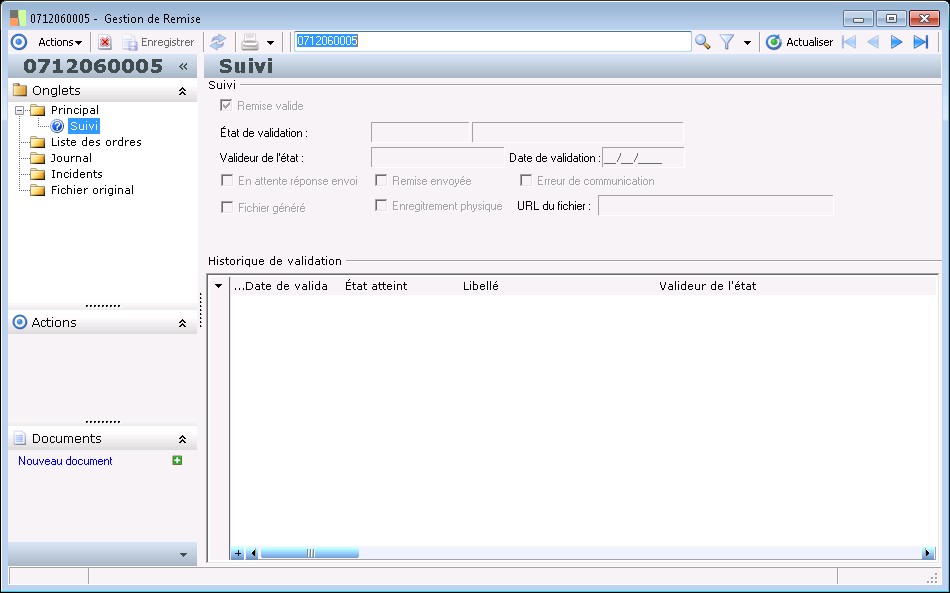Click the funnel filter icon
This screenshot has width=950, height=593.
[x=726, y=42]
